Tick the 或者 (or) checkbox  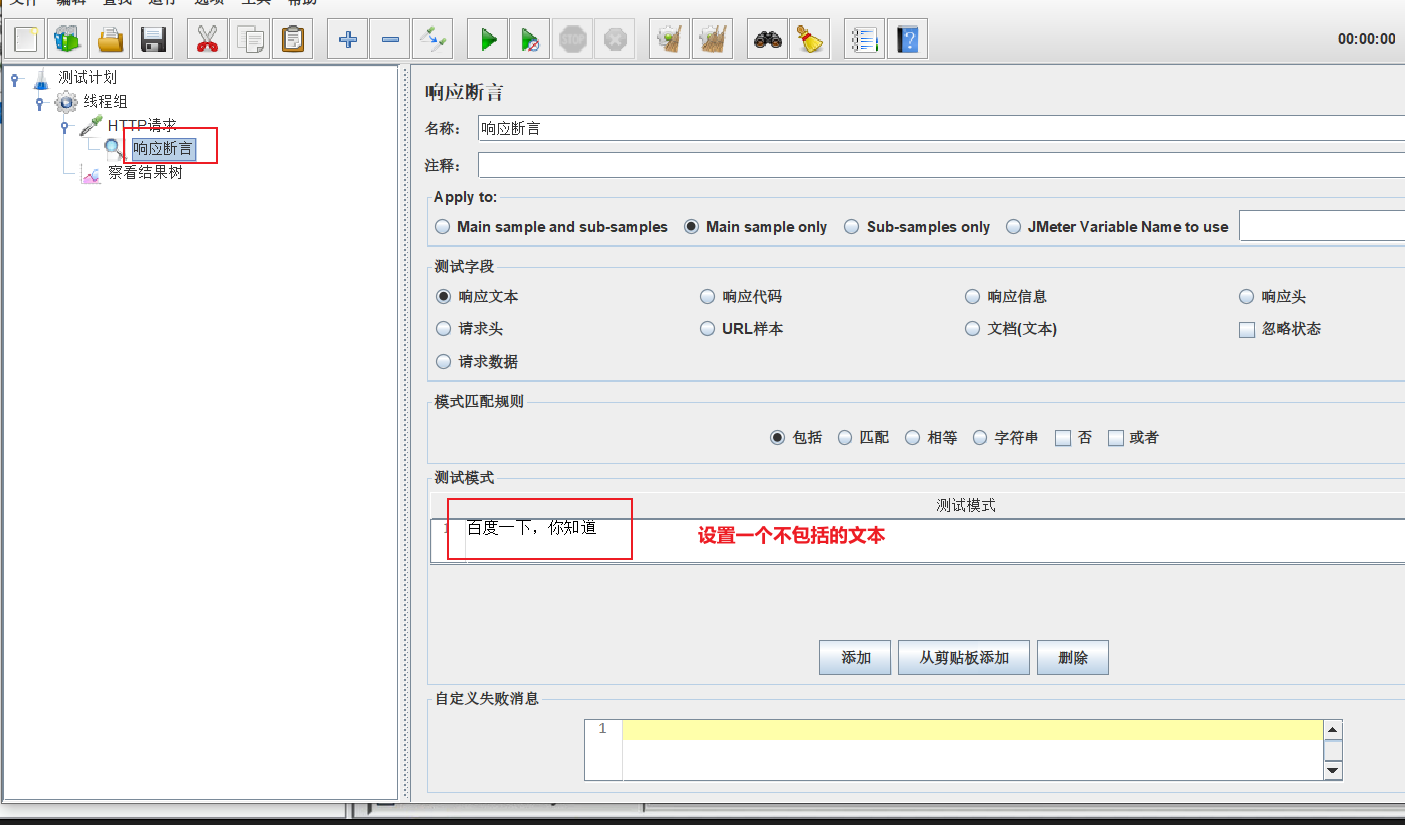pyautogui.click(x=1133, y=438)
